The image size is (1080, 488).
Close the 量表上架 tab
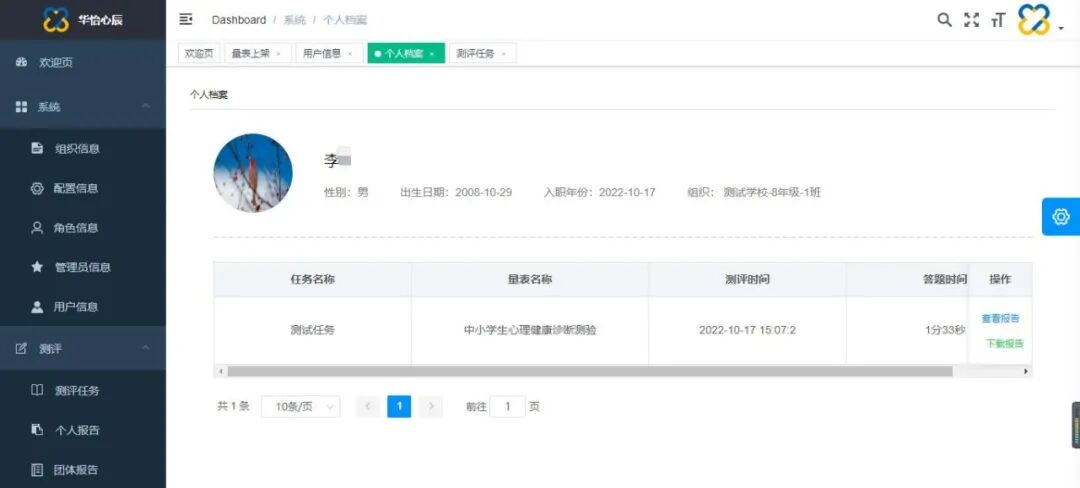[278, 54]
